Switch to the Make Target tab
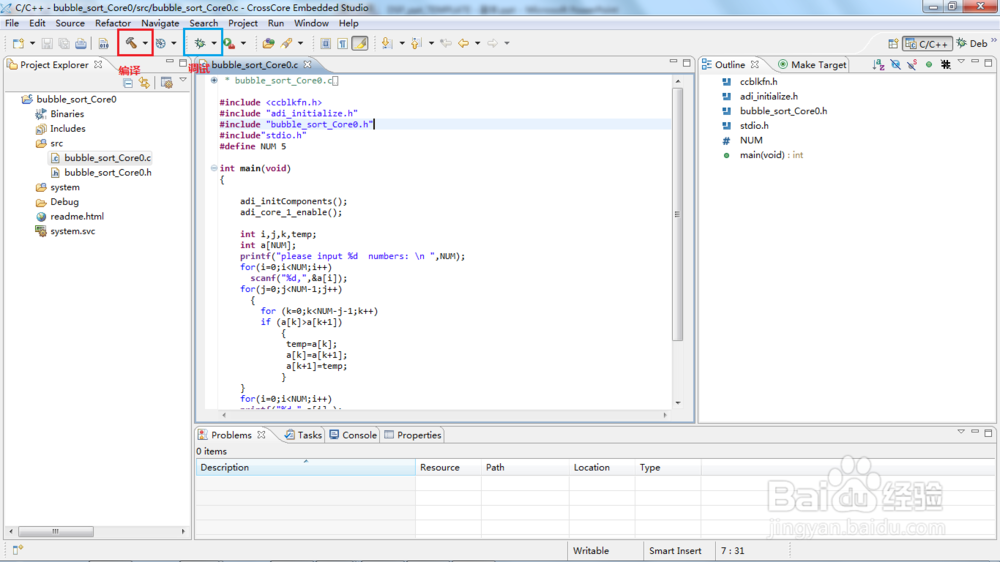Viewport: 1000px width, 562px height. tap(812, 64)
